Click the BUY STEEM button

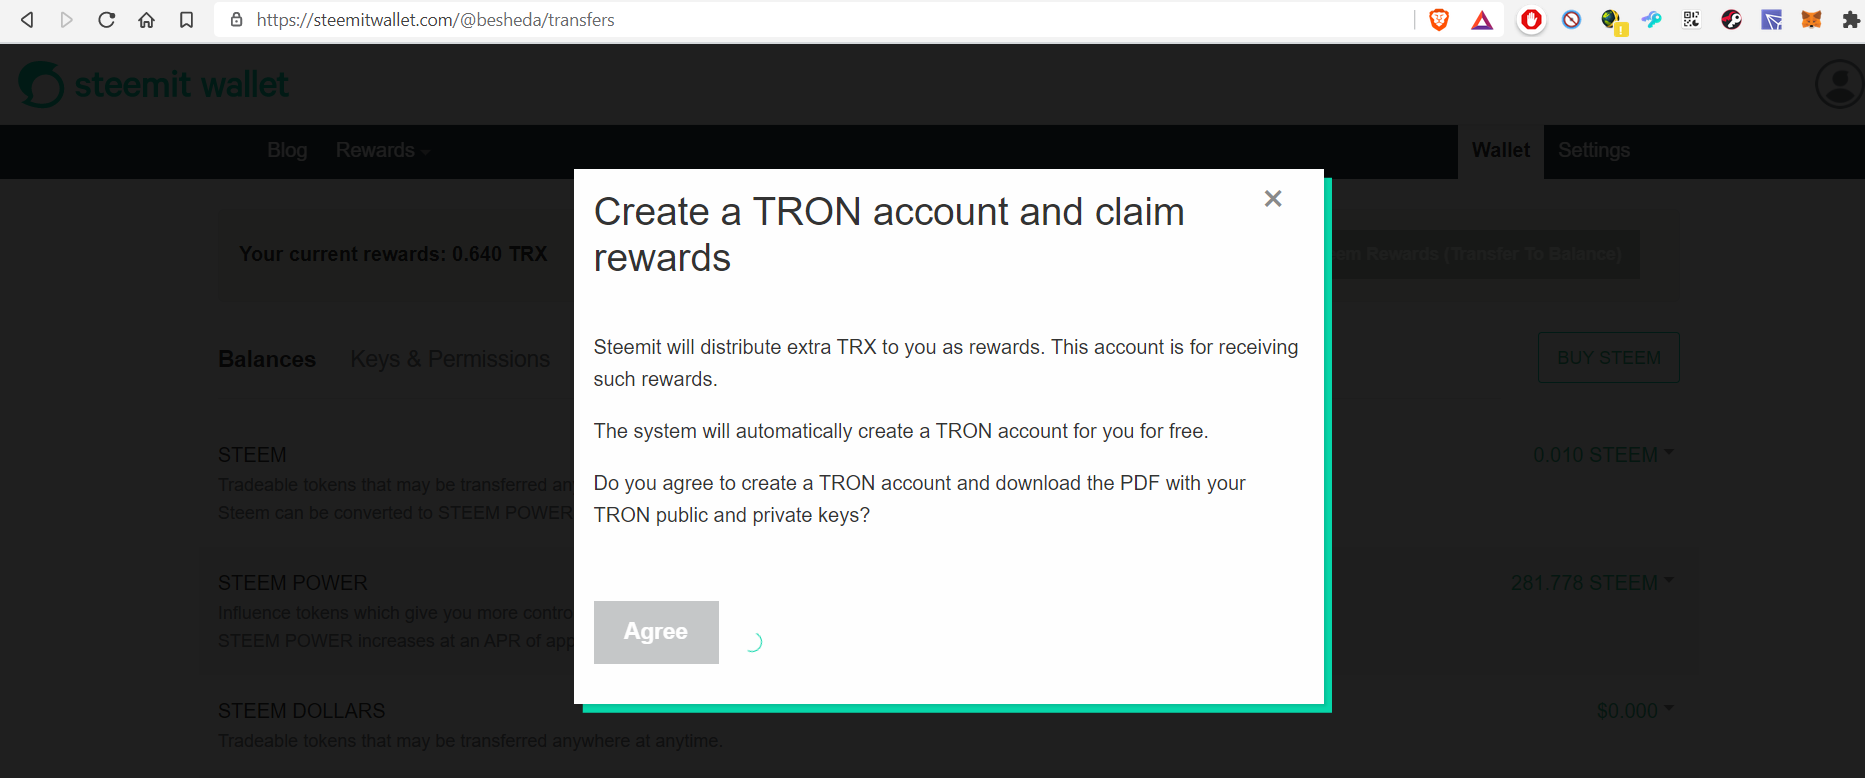click(1609, 357)
